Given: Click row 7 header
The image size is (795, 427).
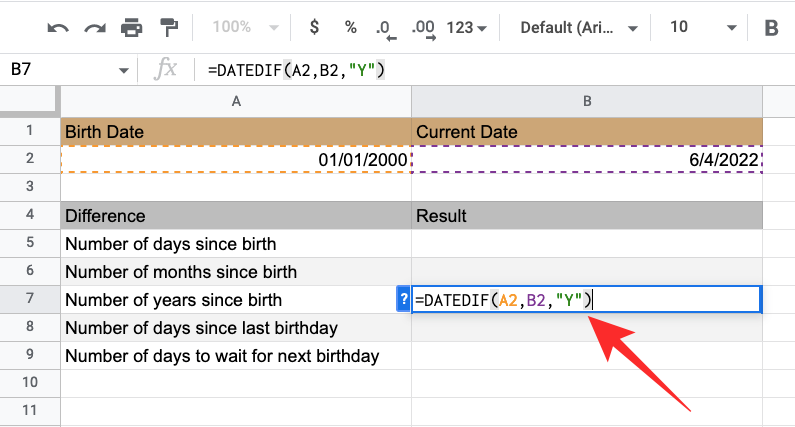Looking at the screenshot, I should coord(30,299).
